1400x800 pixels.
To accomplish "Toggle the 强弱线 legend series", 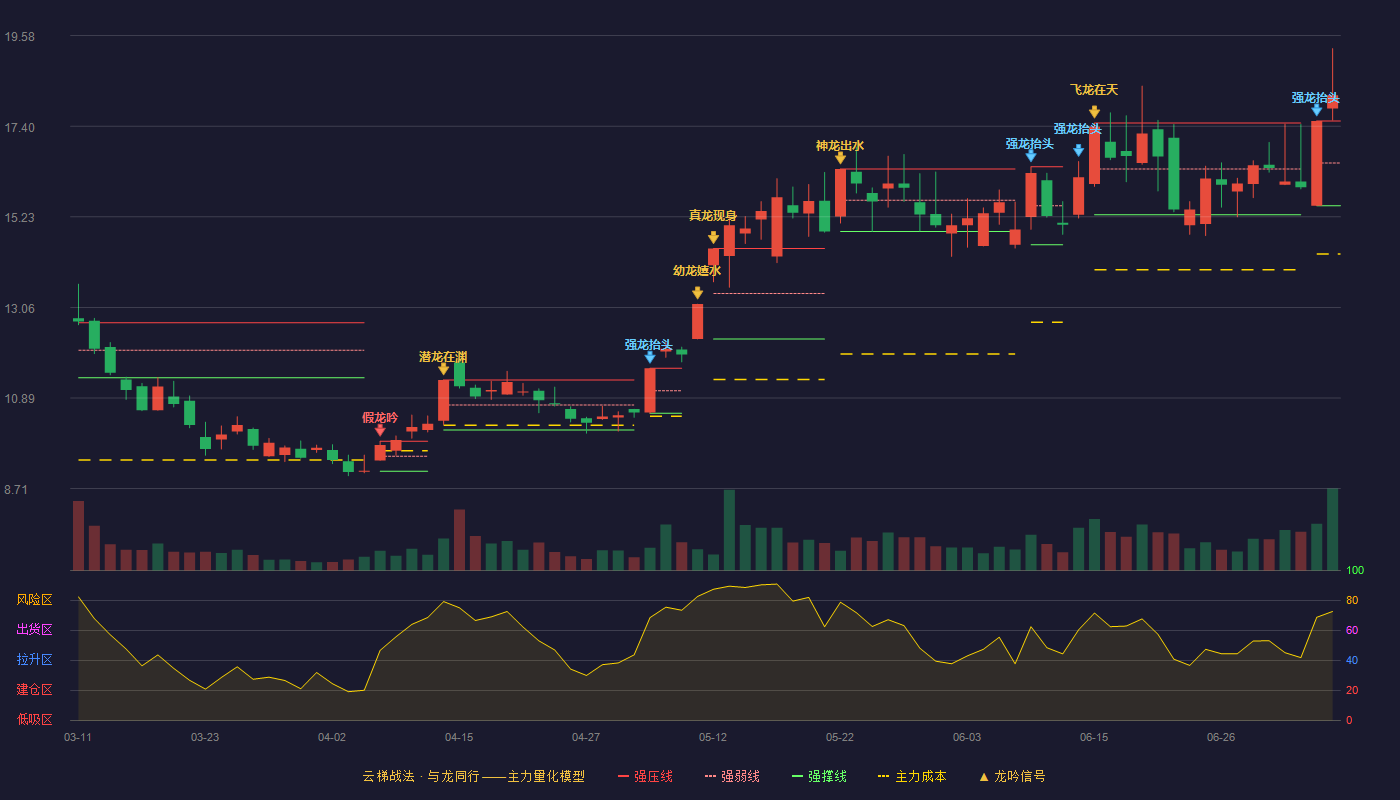I will click(x=732, y=776).
